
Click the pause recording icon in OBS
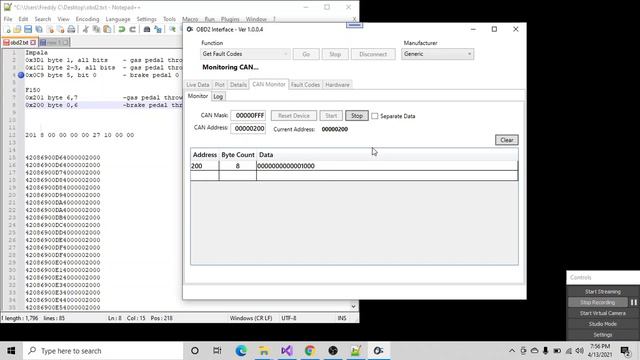coord(633,302)
